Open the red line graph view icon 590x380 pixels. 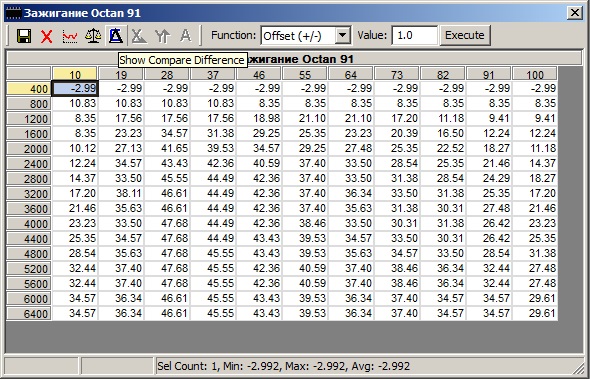point(70,36)
